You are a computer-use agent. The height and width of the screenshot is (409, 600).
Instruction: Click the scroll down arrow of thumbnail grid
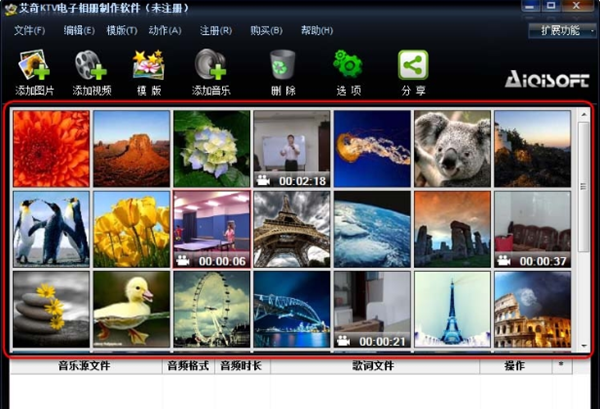[584, 345]
